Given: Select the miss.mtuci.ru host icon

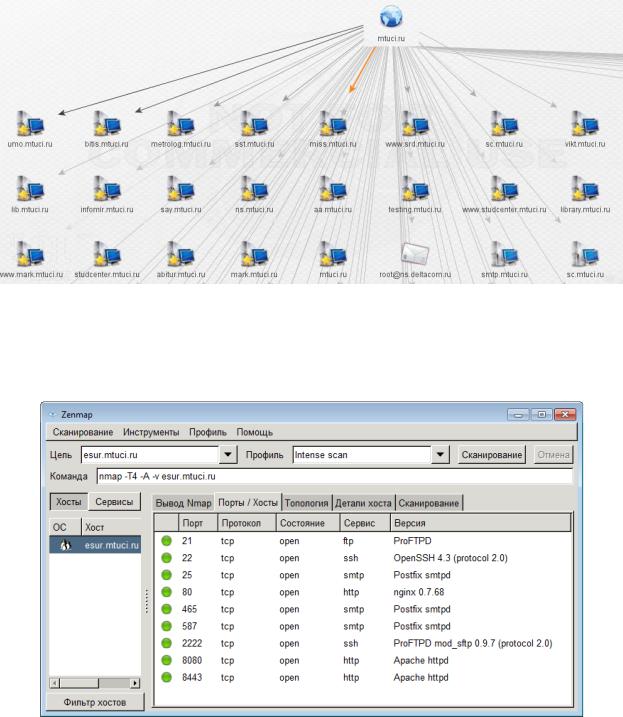Looking at the screenshot, I should (333, 124).
